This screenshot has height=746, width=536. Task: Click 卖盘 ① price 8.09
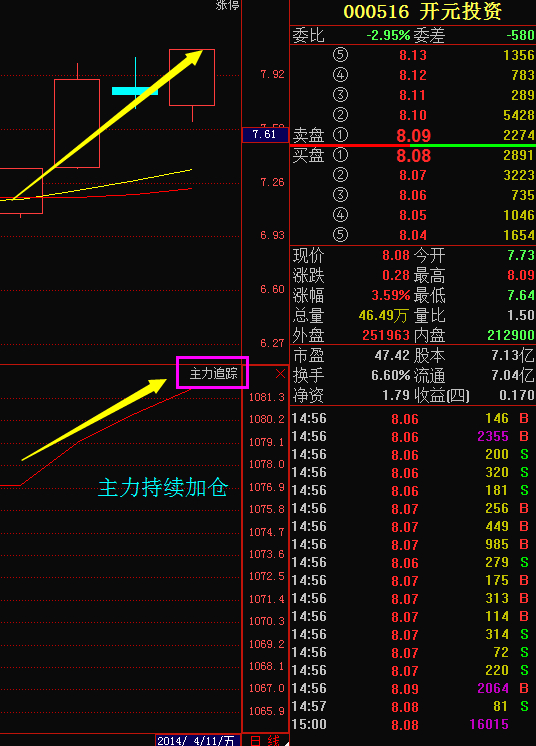point(413,136)
